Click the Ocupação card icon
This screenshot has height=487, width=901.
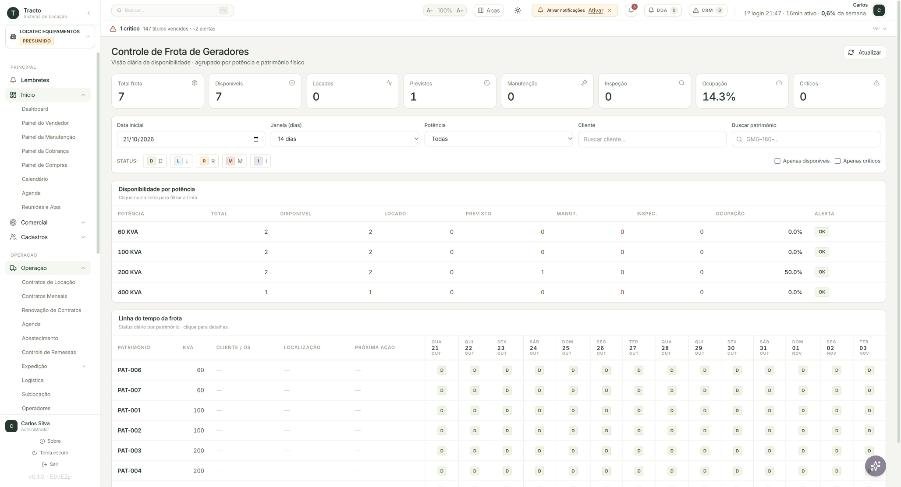click(x=779, y=83)
